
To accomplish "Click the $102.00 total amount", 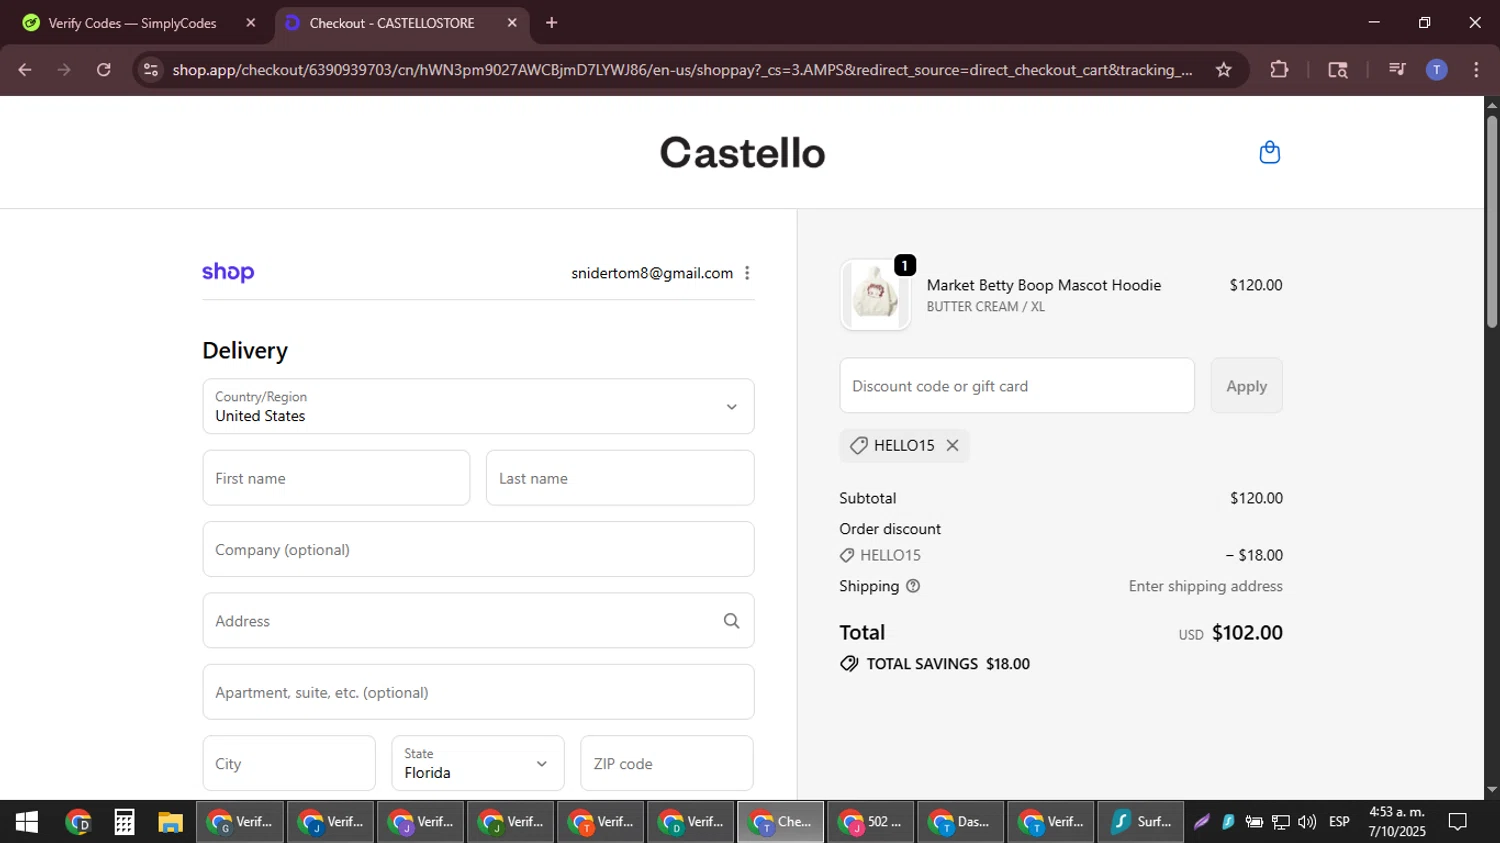I will (x=1247, y=633).
